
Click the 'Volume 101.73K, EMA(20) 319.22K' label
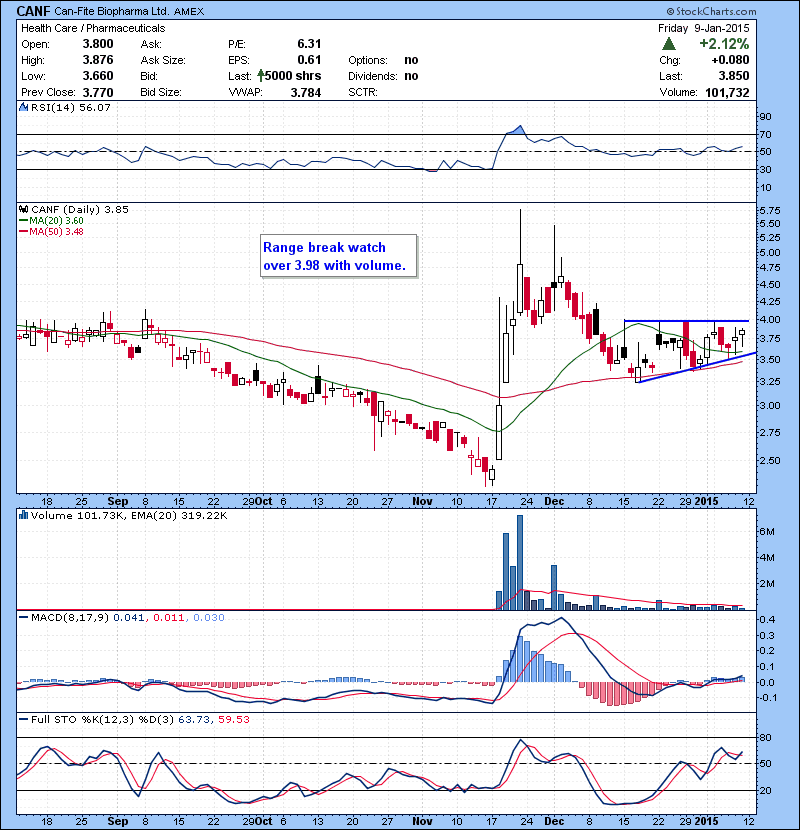129,515
